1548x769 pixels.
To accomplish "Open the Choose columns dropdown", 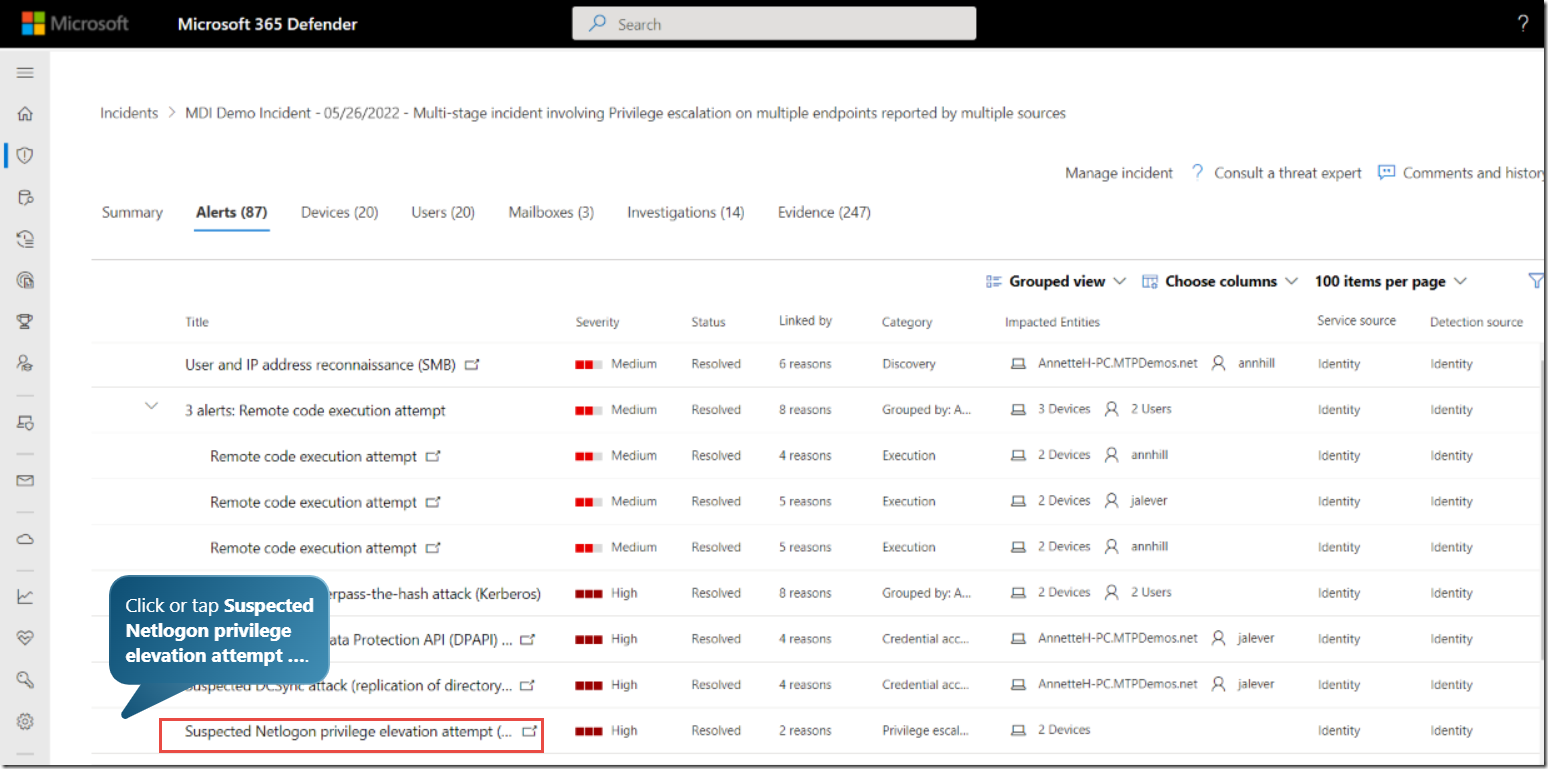I will [x=1220, y=281].
